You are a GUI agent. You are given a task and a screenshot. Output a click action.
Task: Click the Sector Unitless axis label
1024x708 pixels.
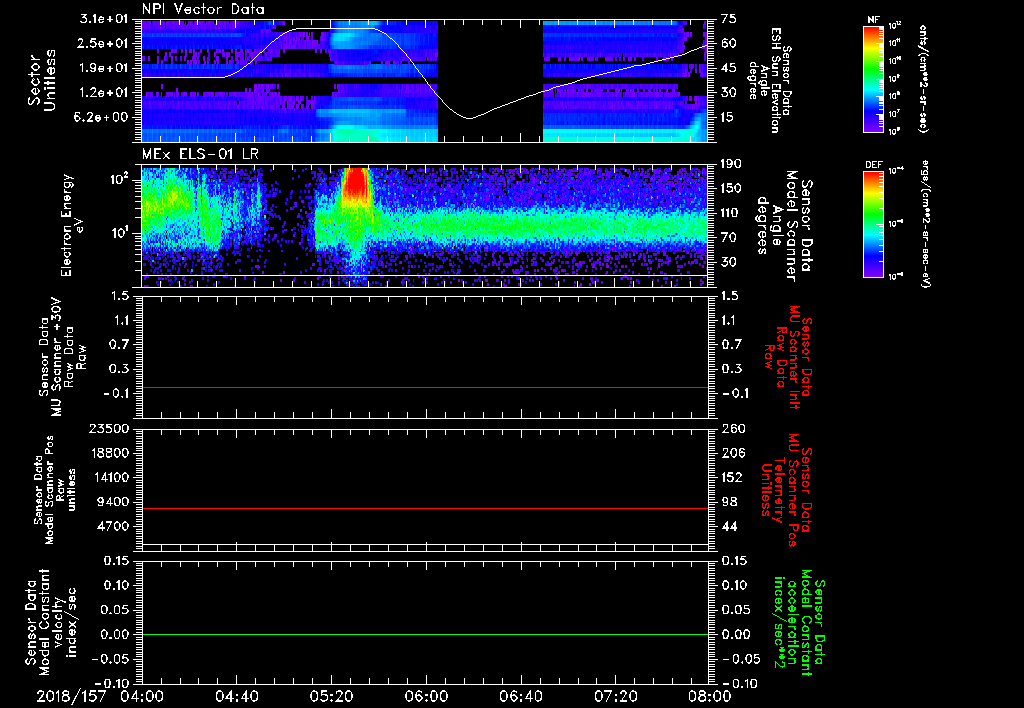coord(42,80)
